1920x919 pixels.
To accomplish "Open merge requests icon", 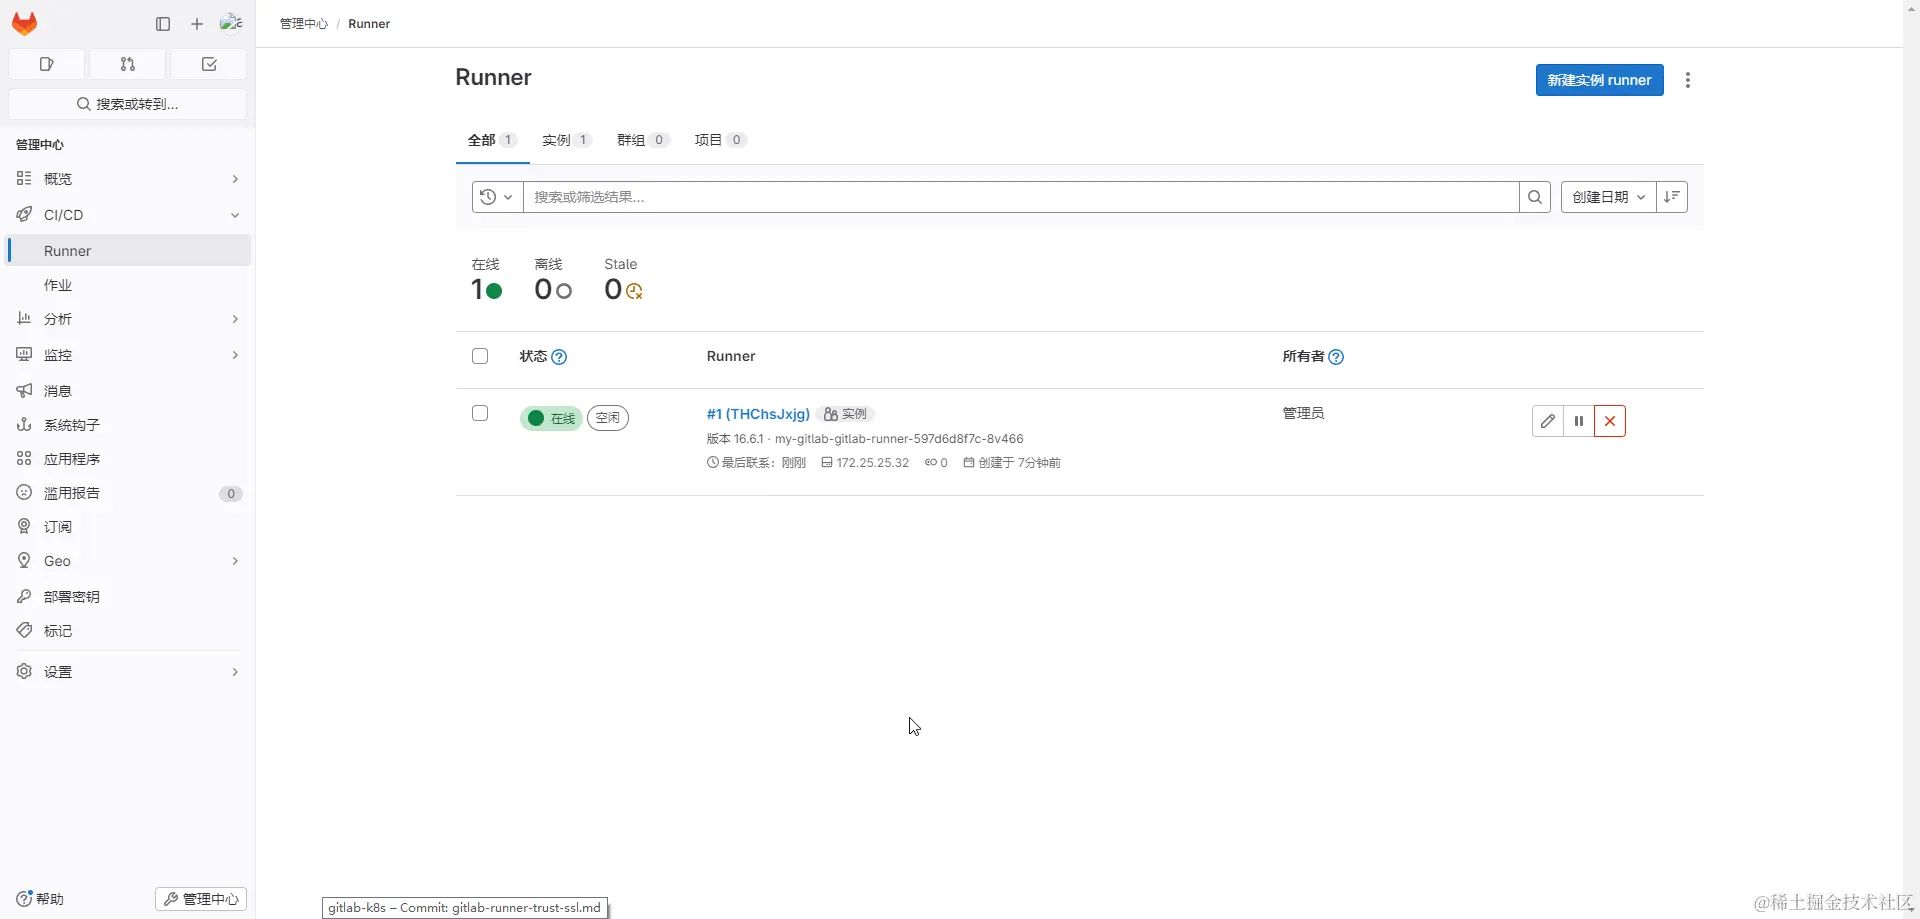I will 127,64.
